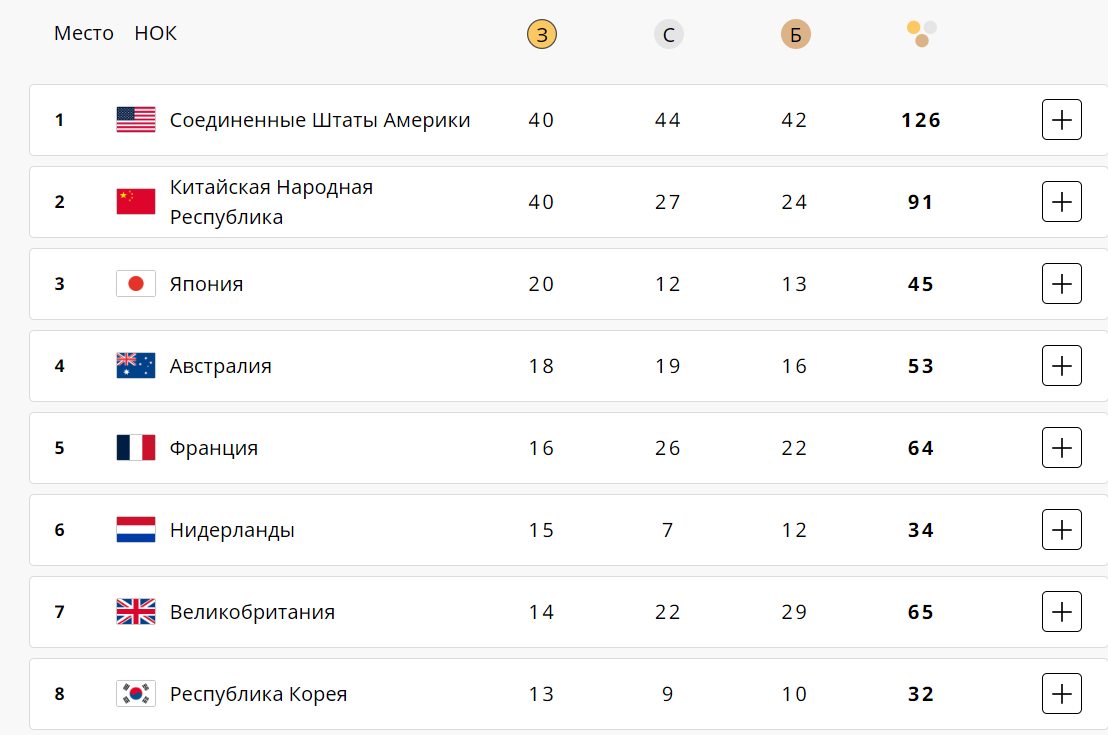The image size is (1108, 735).
Task: Open the Великобритания country link
Action: pos(252,612)
